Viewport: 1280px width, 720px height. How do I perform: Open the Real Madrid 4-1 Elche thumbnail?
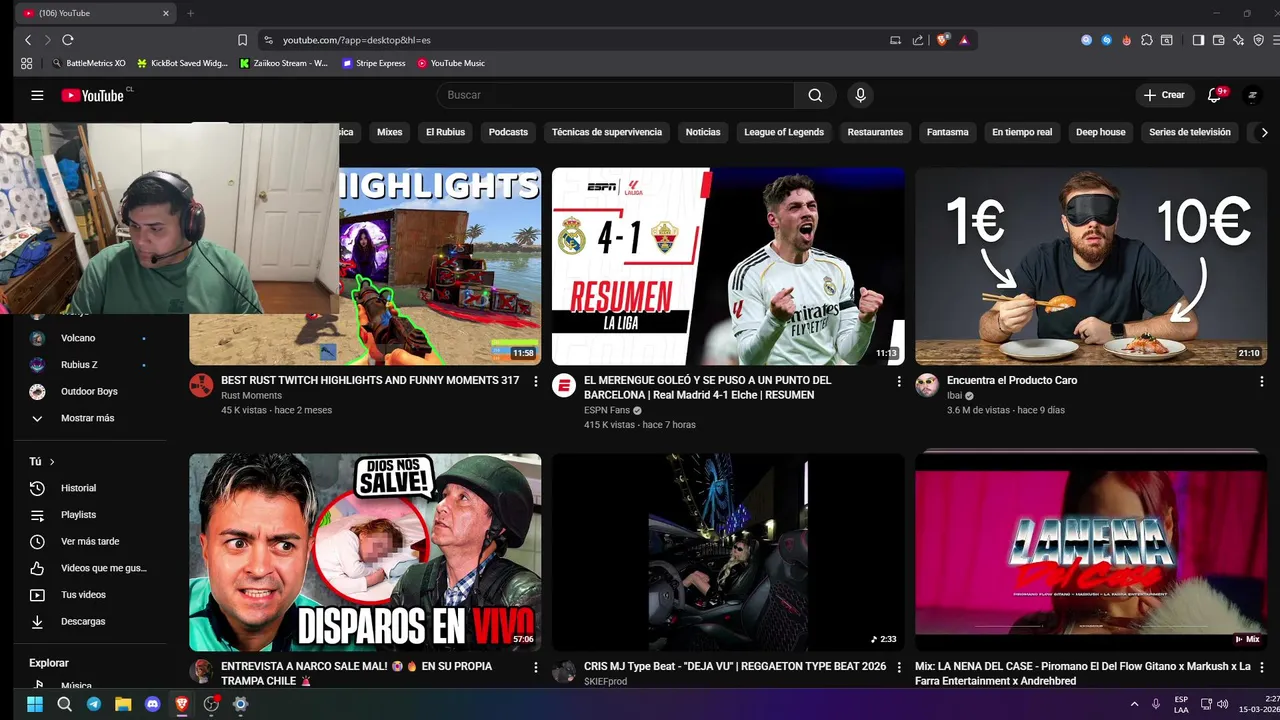(728, 266)
